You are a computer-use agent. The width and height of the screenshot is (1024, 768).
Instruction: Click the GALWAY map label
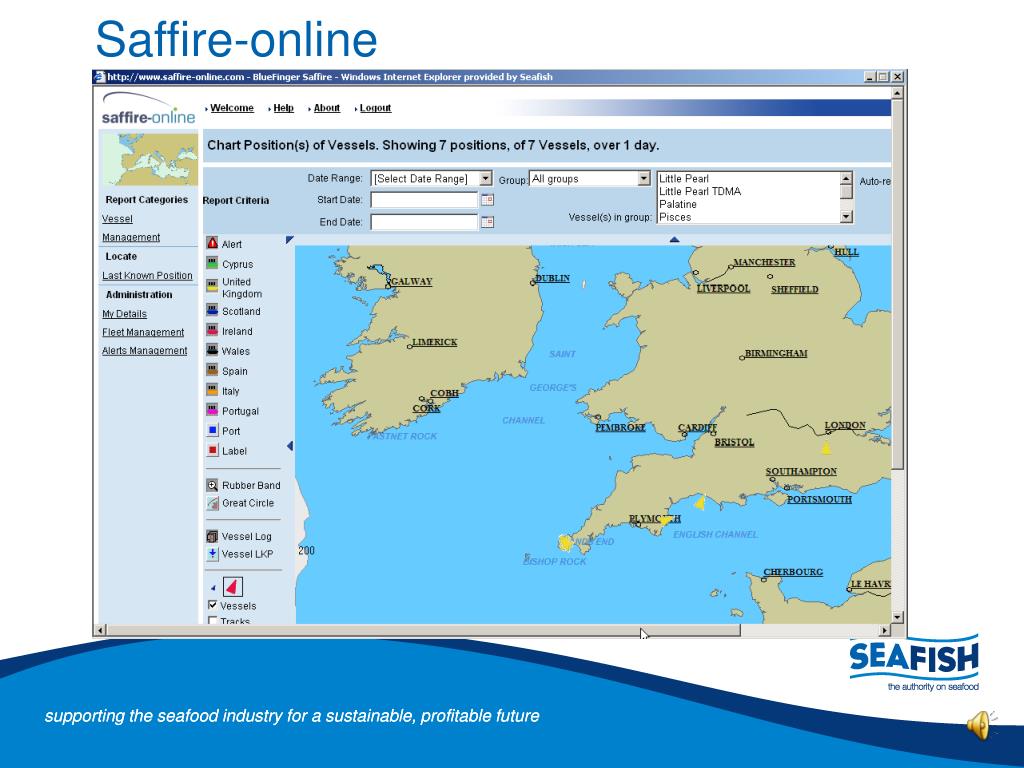pos(411,281)
